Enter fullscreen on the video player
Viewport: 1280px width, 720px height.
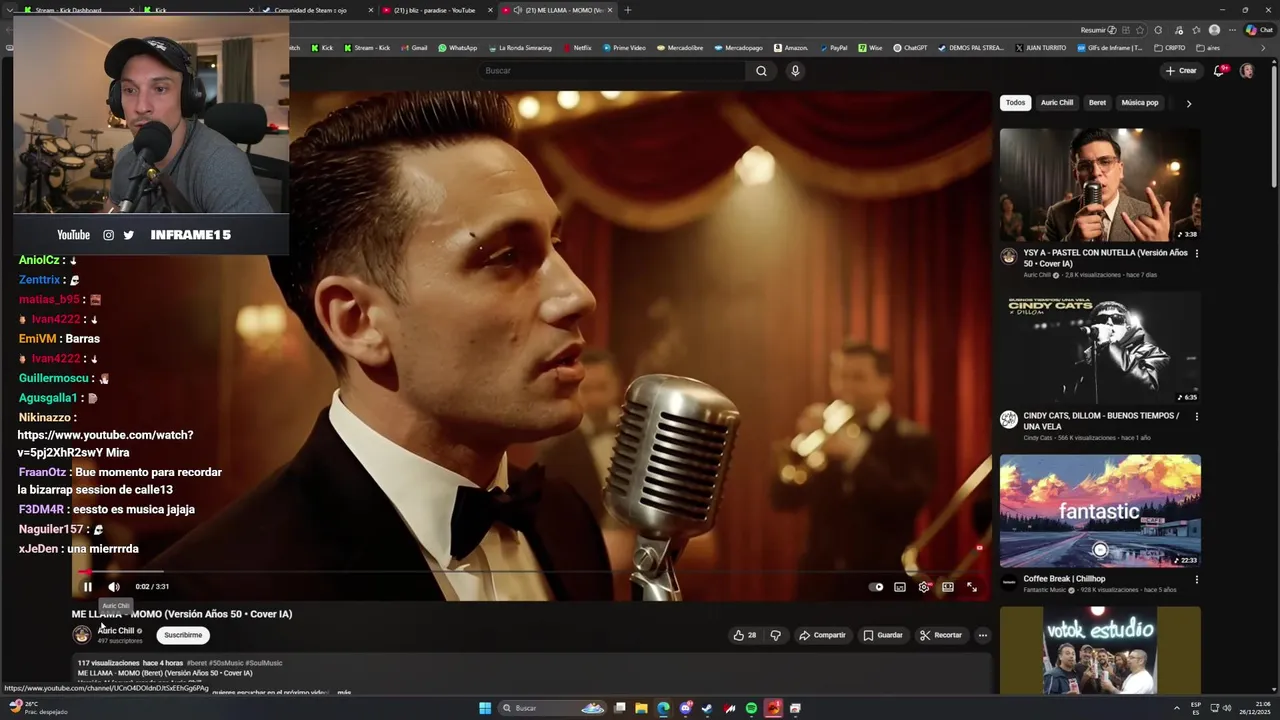click(x=972, y=587)
